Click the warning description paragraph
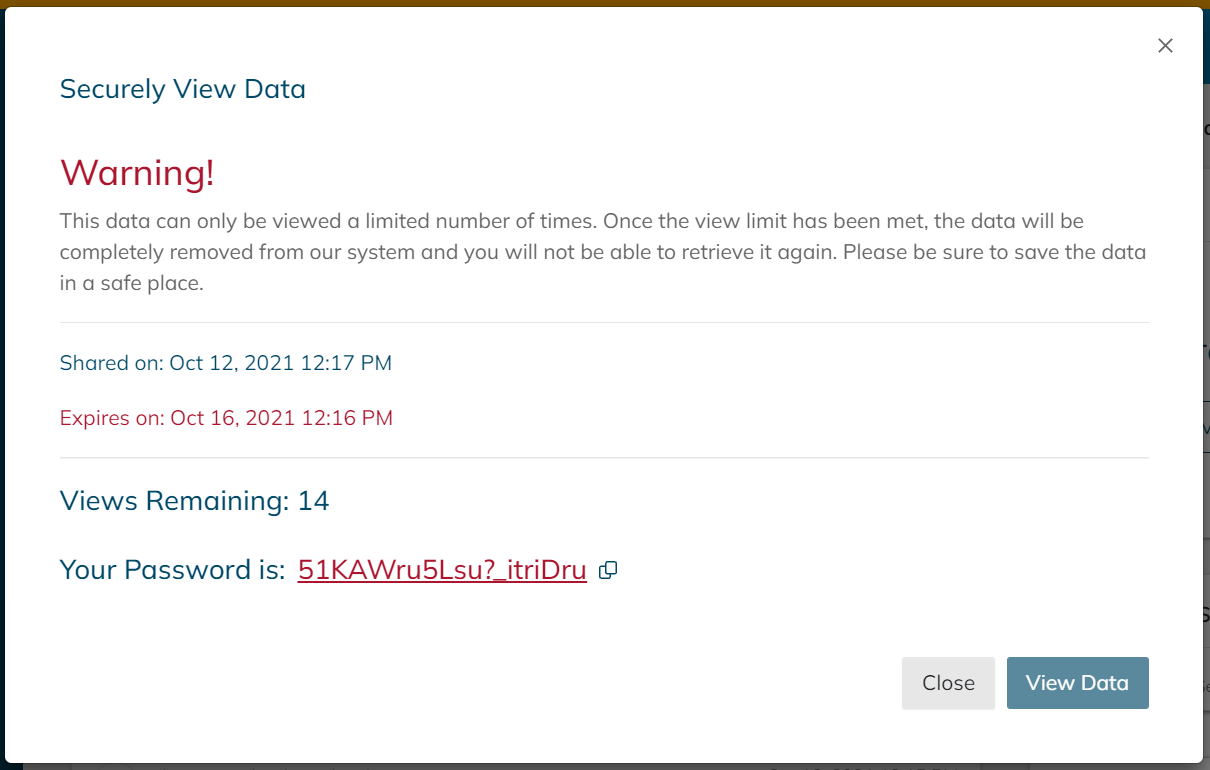Screen dimensions: 1210x770 (x=600, y=252)
